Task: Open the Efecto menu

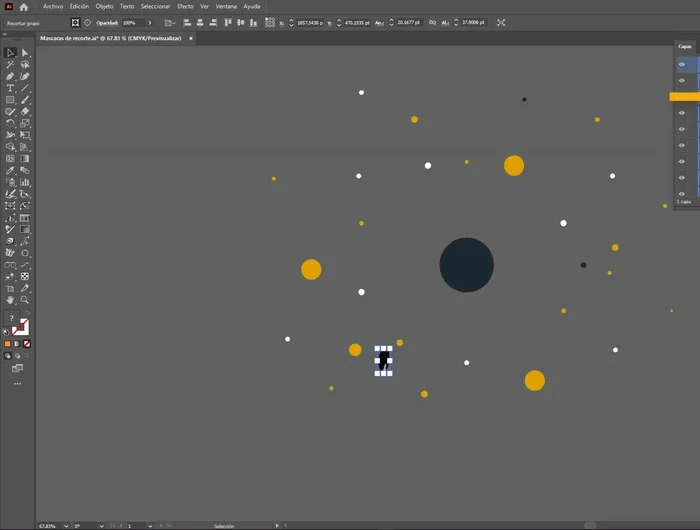Action: pyautogui.click(x=185, y=6)
